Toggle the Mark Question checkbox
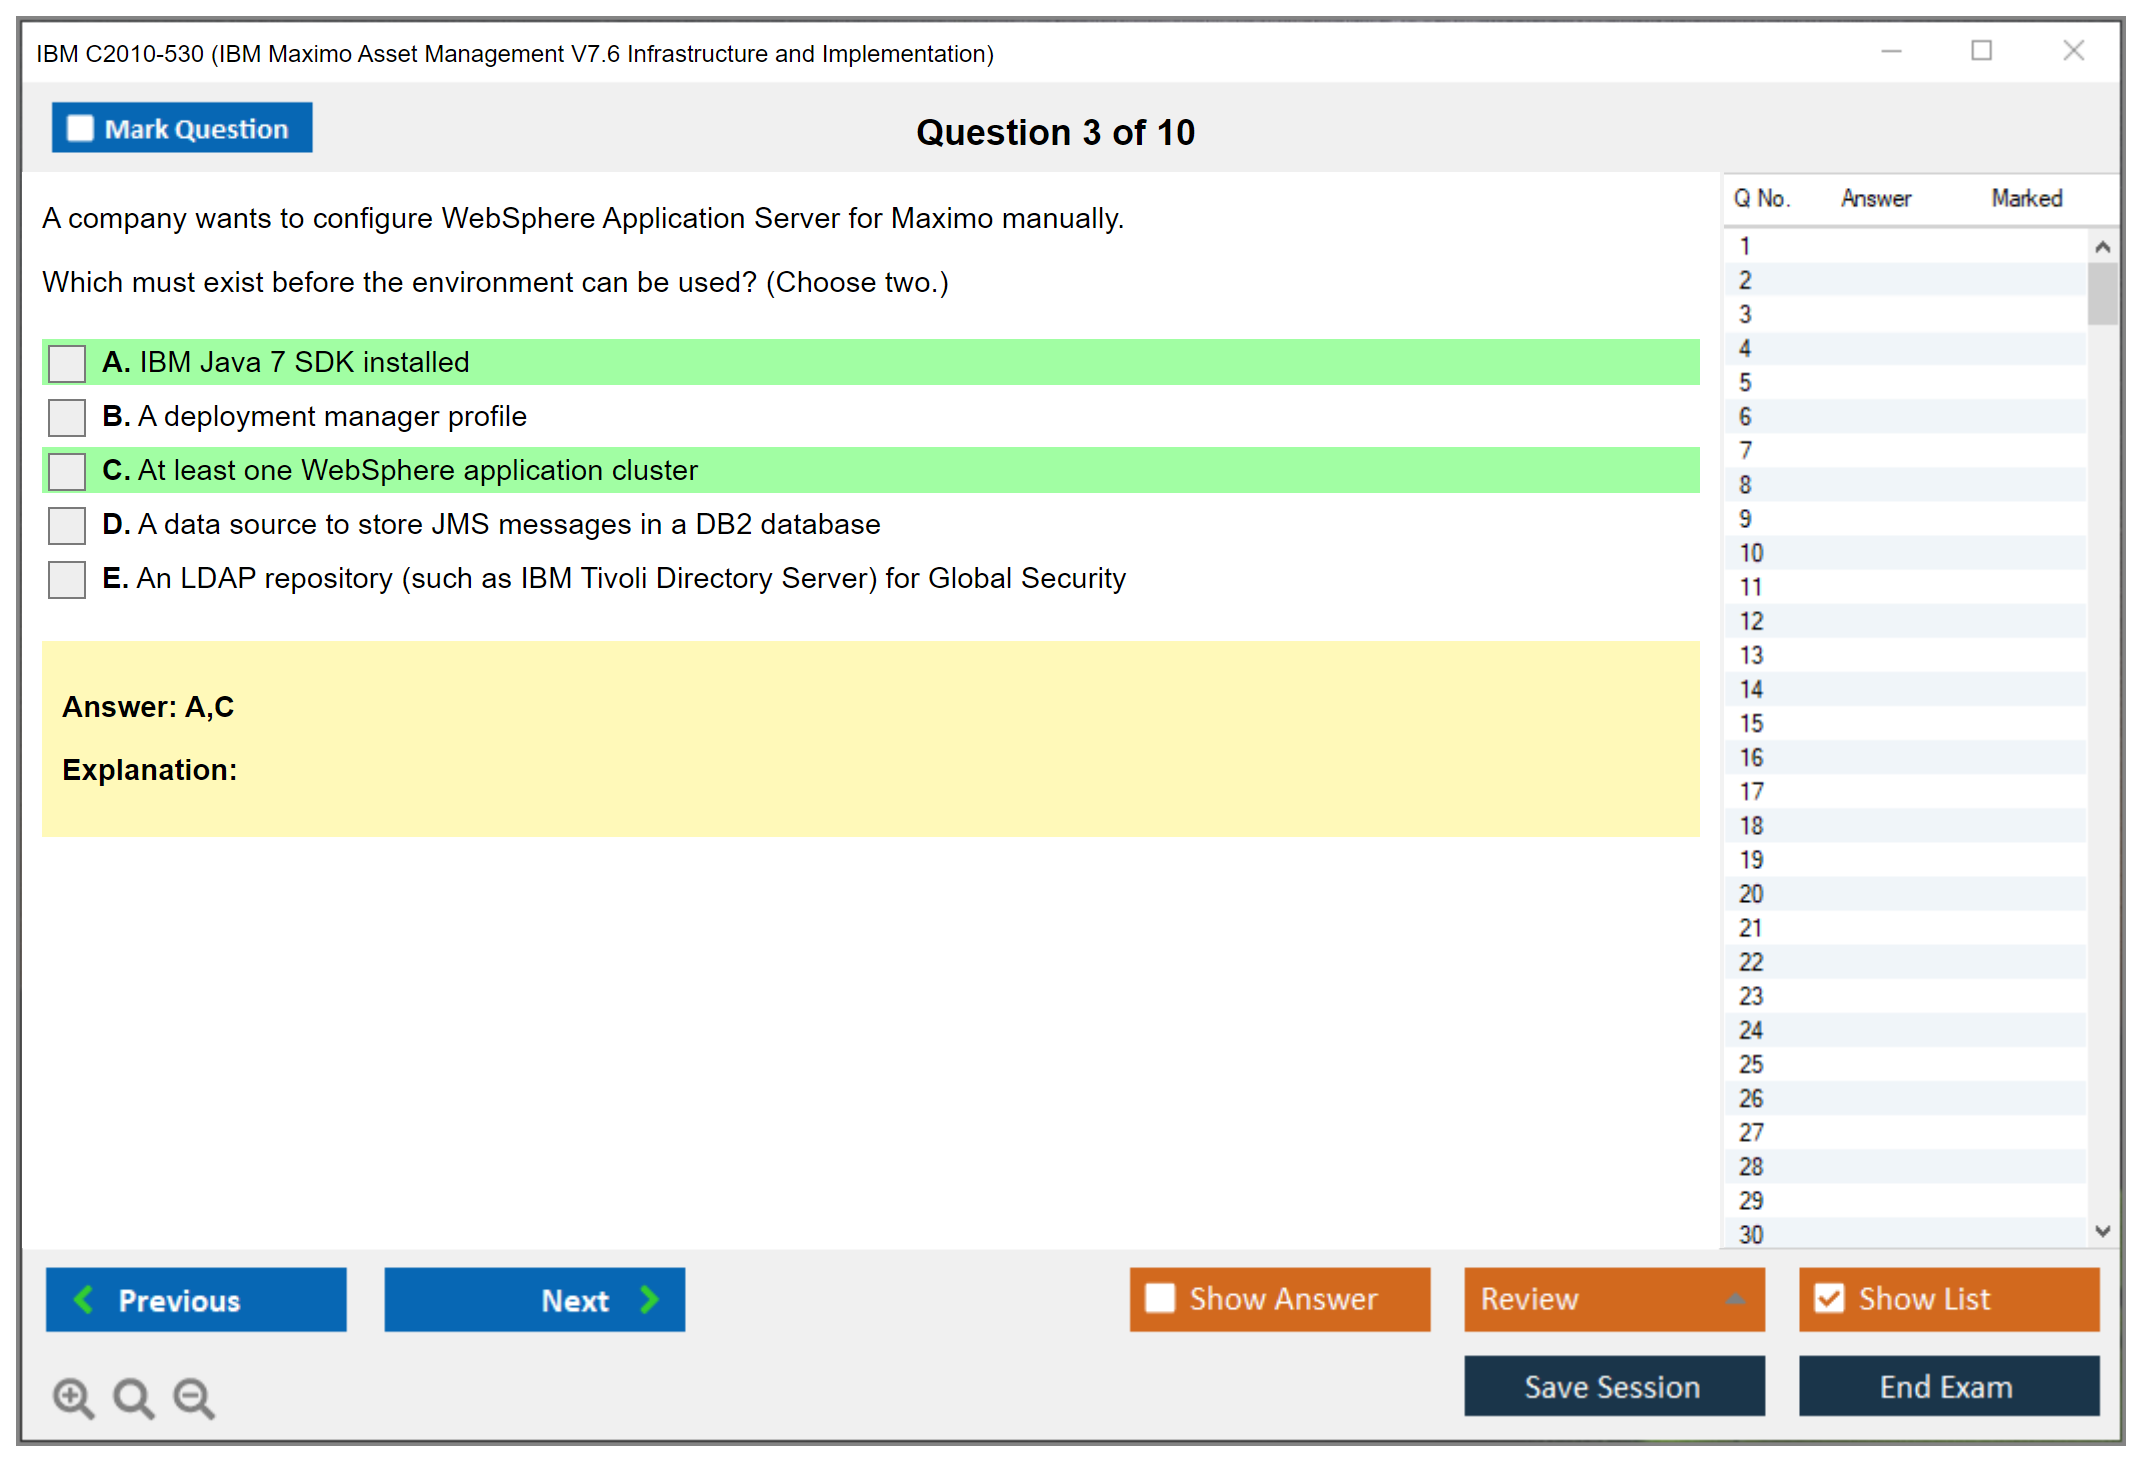The height and width of the screenshot is (1470, 2150). pyautogui.click(x=80, y=128)
